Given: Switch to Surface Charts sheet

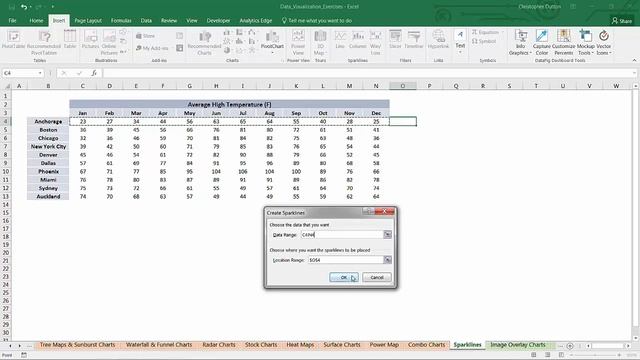Looking at the screenshot, I should coord(342,345).
